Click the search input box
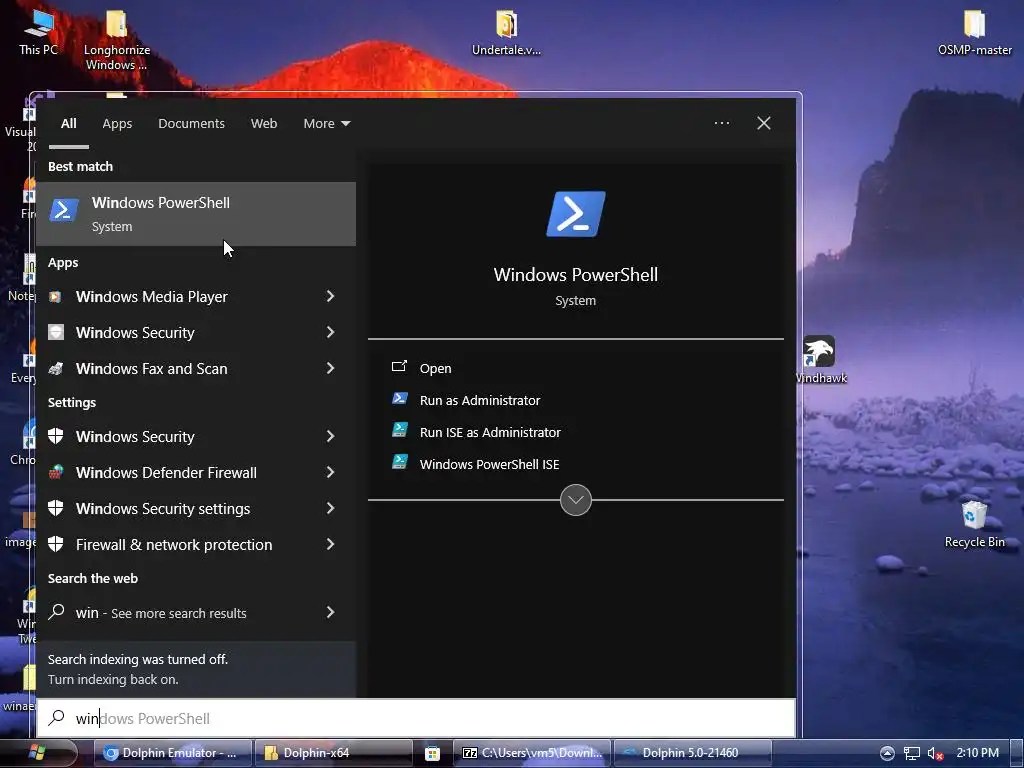The width and height of the screenshot is (1024, 768). point(416,718)
